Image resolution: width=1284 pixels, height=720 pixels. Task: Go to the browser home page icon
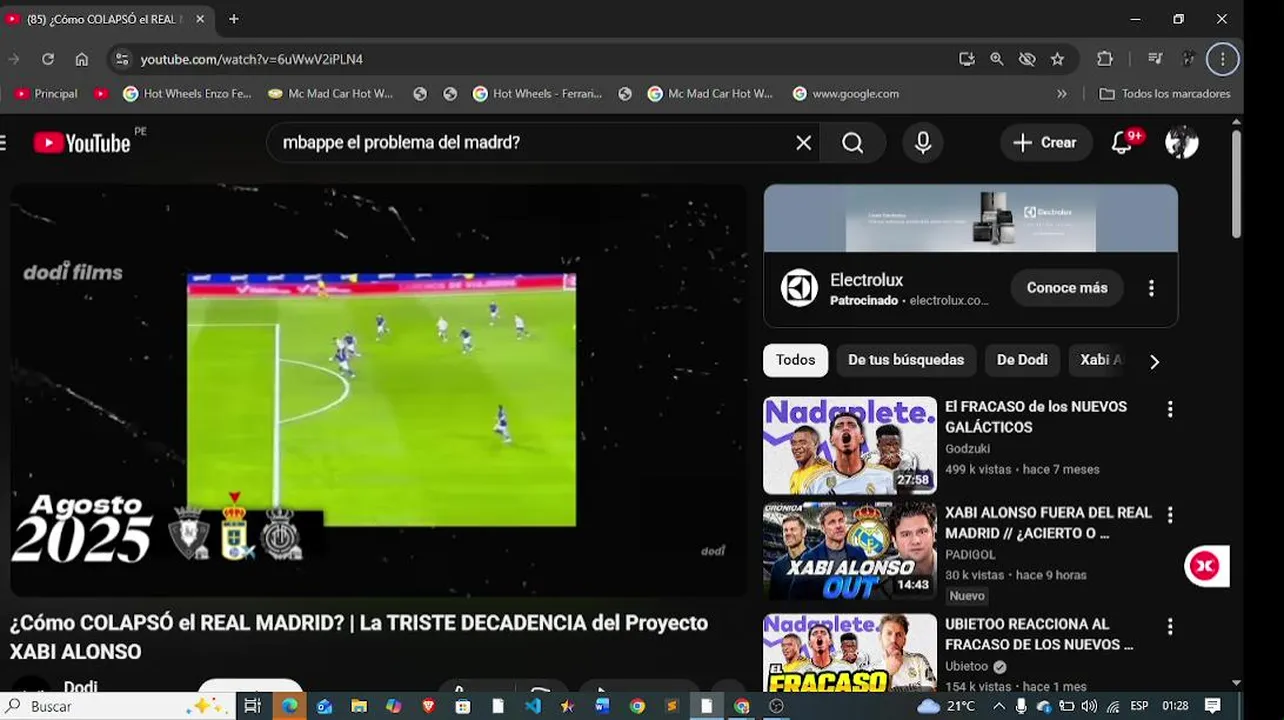tap(81, 59)
